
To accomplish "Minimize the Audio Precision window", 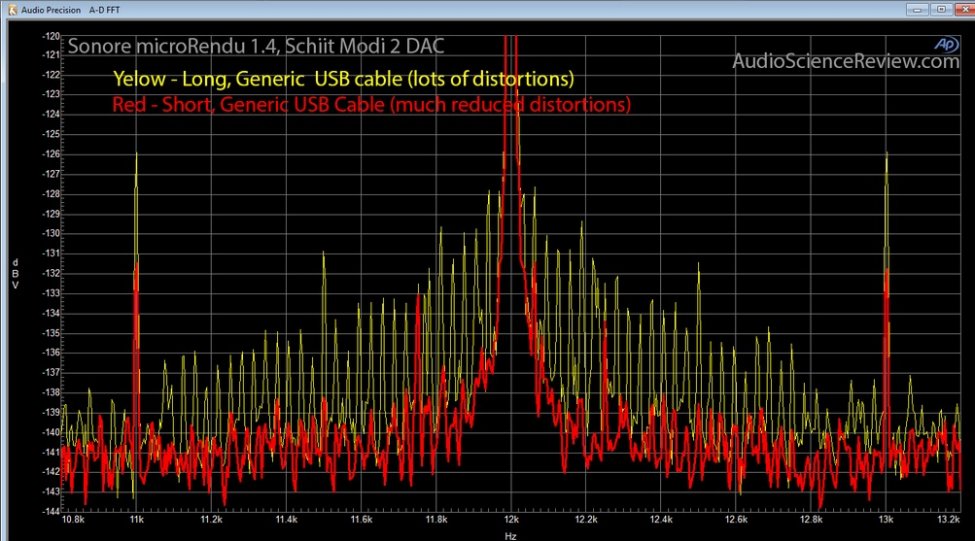I will [x=917, y=9].
